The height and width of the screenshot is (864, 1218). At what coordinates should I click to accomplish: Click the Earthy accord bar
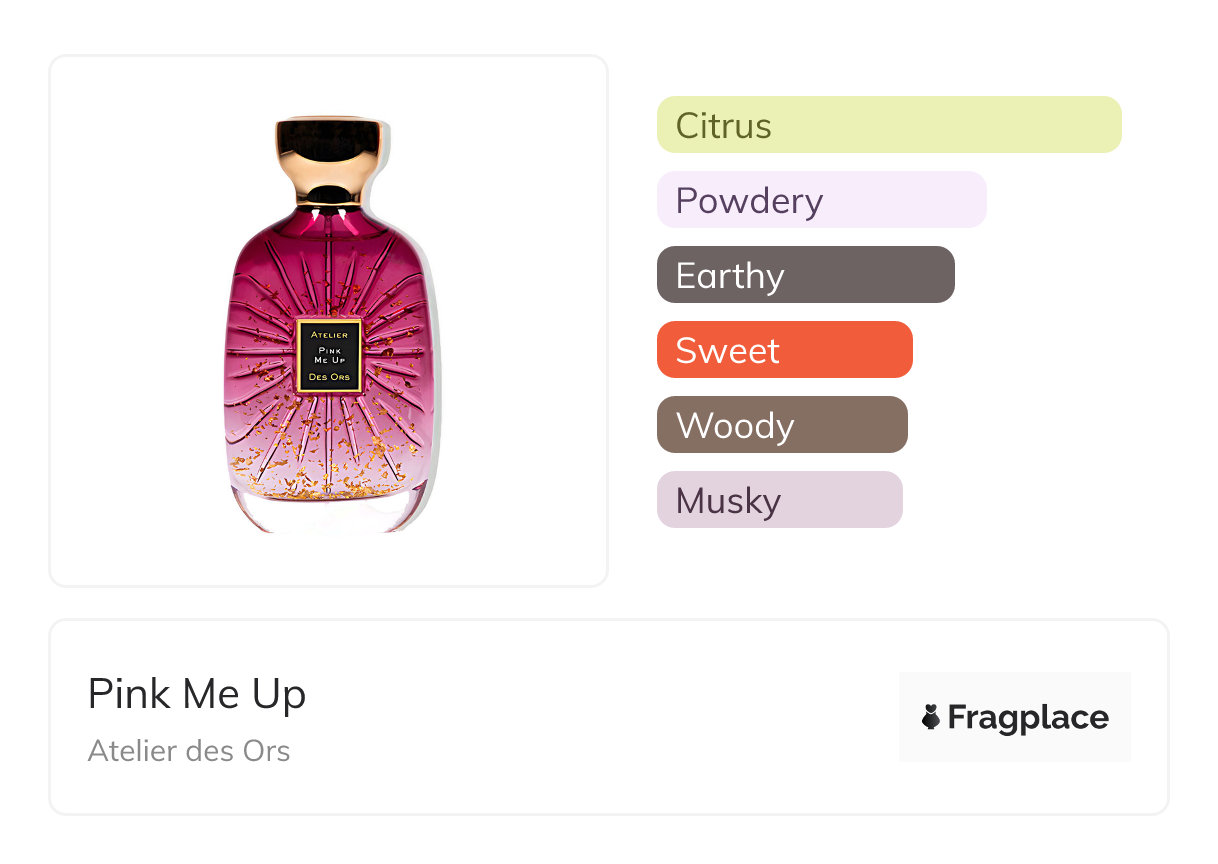(x=806, y=275)
